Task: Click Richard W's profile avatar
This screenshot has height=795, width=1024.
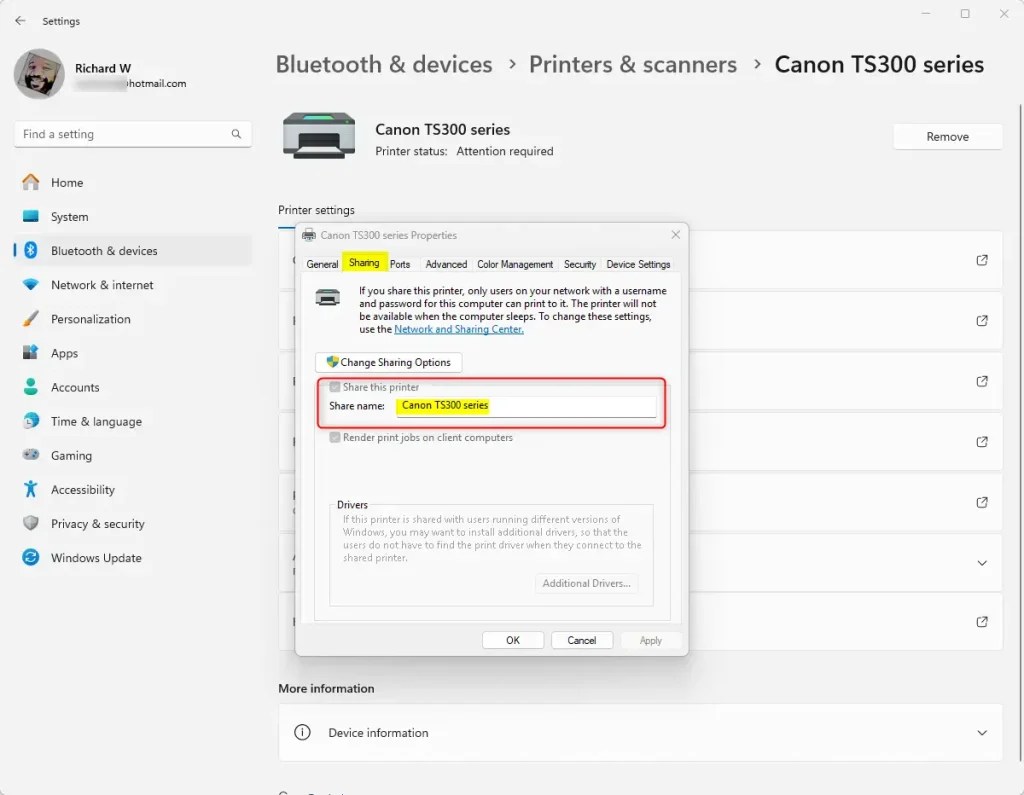Action: (38, 74)
